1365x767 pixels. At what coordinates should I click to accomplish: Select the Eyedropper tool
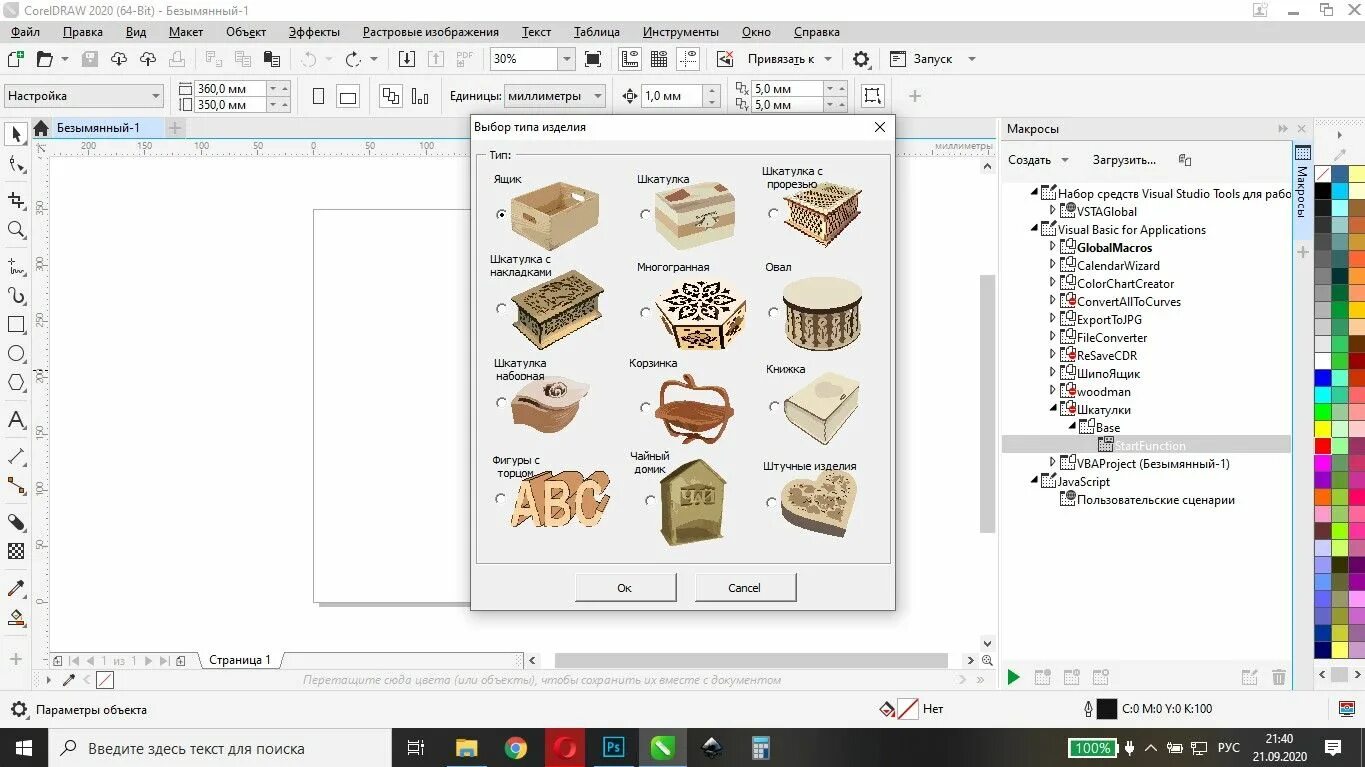click(x=16, y=589)
